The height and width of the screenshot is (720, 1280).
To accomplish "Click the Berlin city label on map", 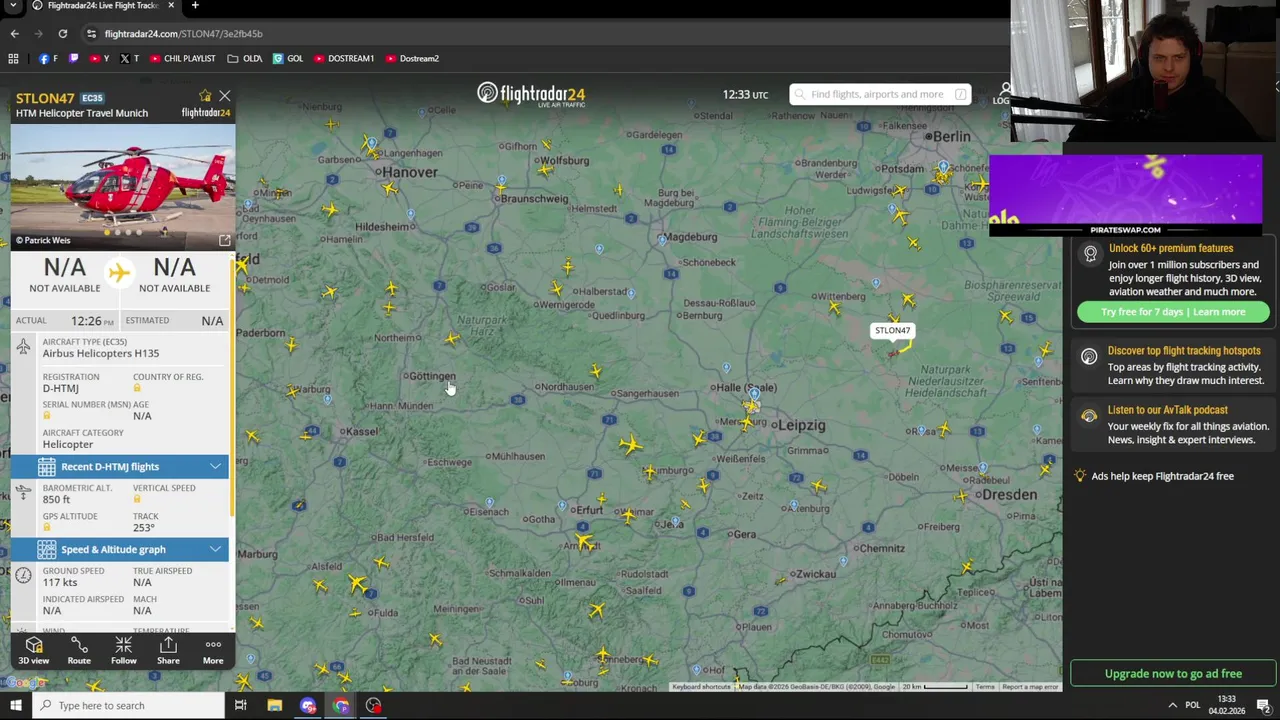I will click(951, 136).
